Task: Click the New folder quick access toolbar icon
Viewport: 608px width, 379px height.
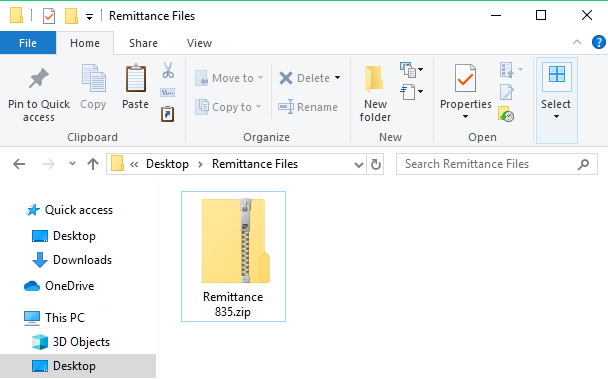Action: point(71,16)
